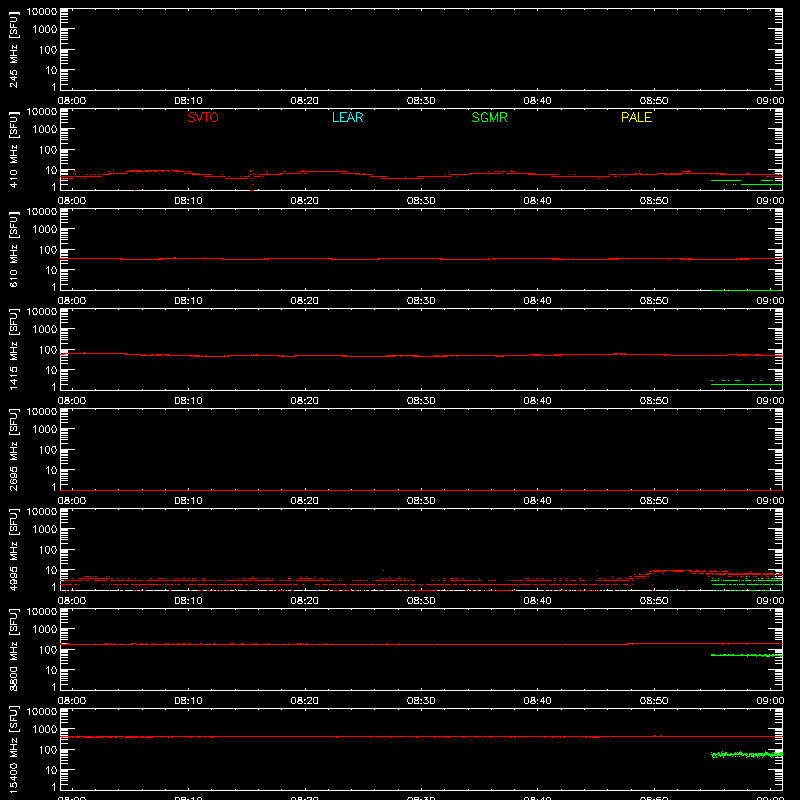Image resolution: width=800 pixels, height=800 pixels.
Task: Select the 410 MHz [SFU] axis title
Action: (x=13, y=150)
